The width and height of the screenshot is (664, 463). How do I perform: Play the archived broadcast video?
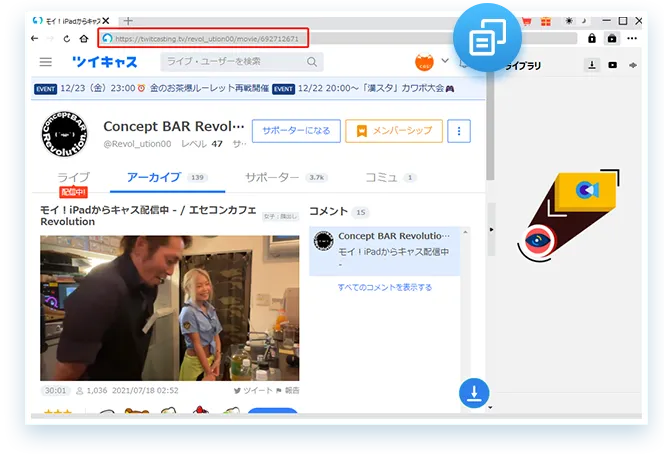pos(169,308)
